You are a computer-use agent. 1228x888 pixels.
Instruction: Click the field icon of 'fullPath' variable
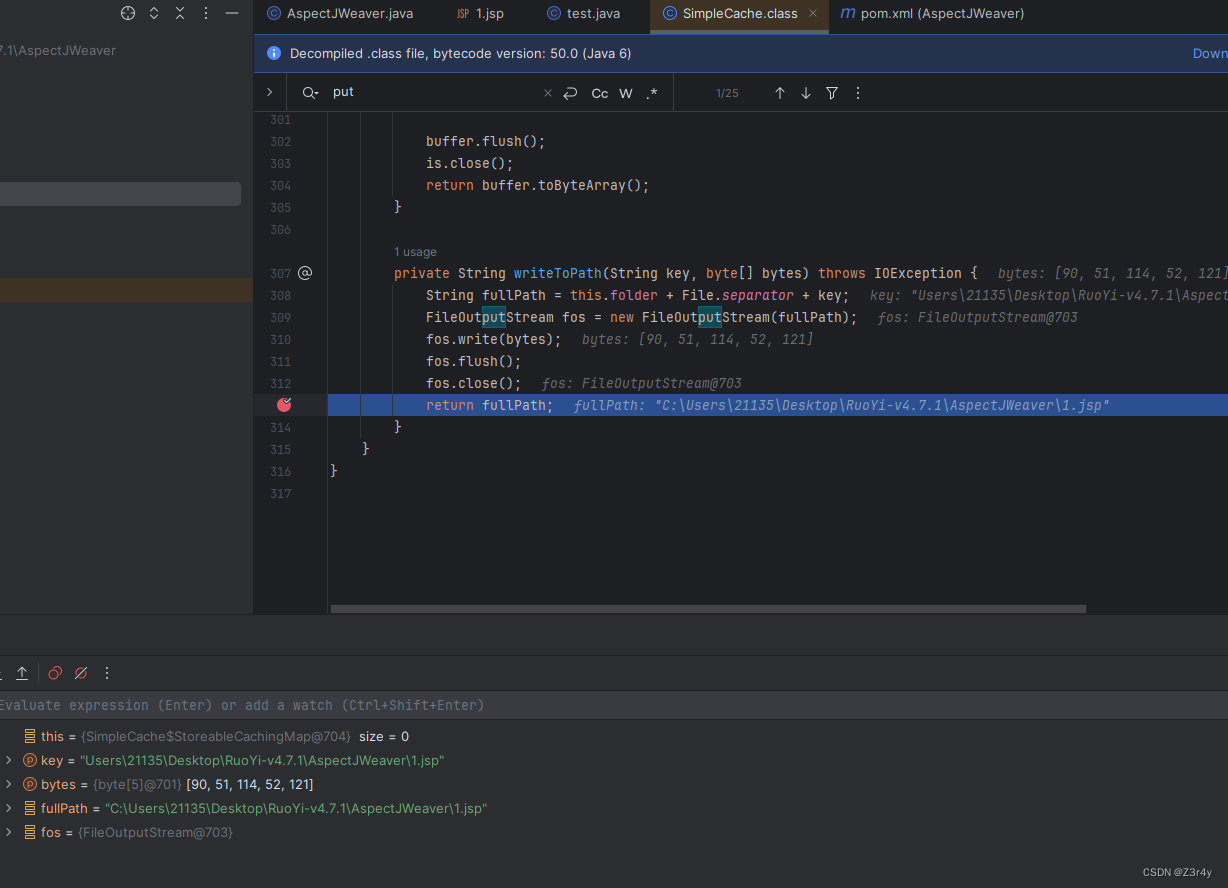(30, 808)
